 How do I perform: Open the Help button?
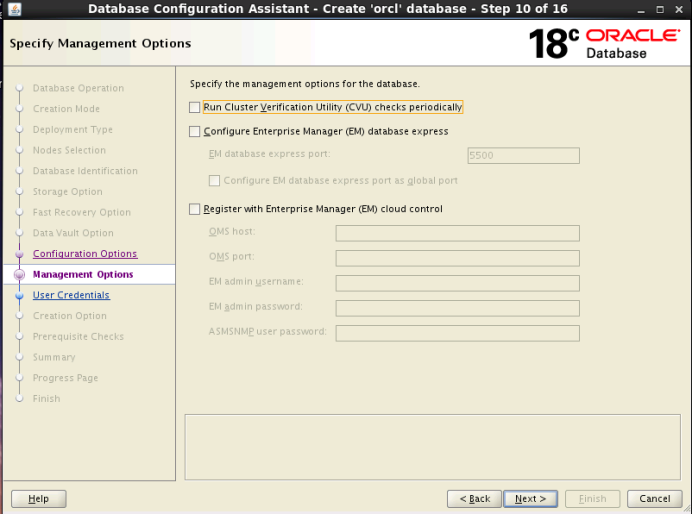[38, 499]
